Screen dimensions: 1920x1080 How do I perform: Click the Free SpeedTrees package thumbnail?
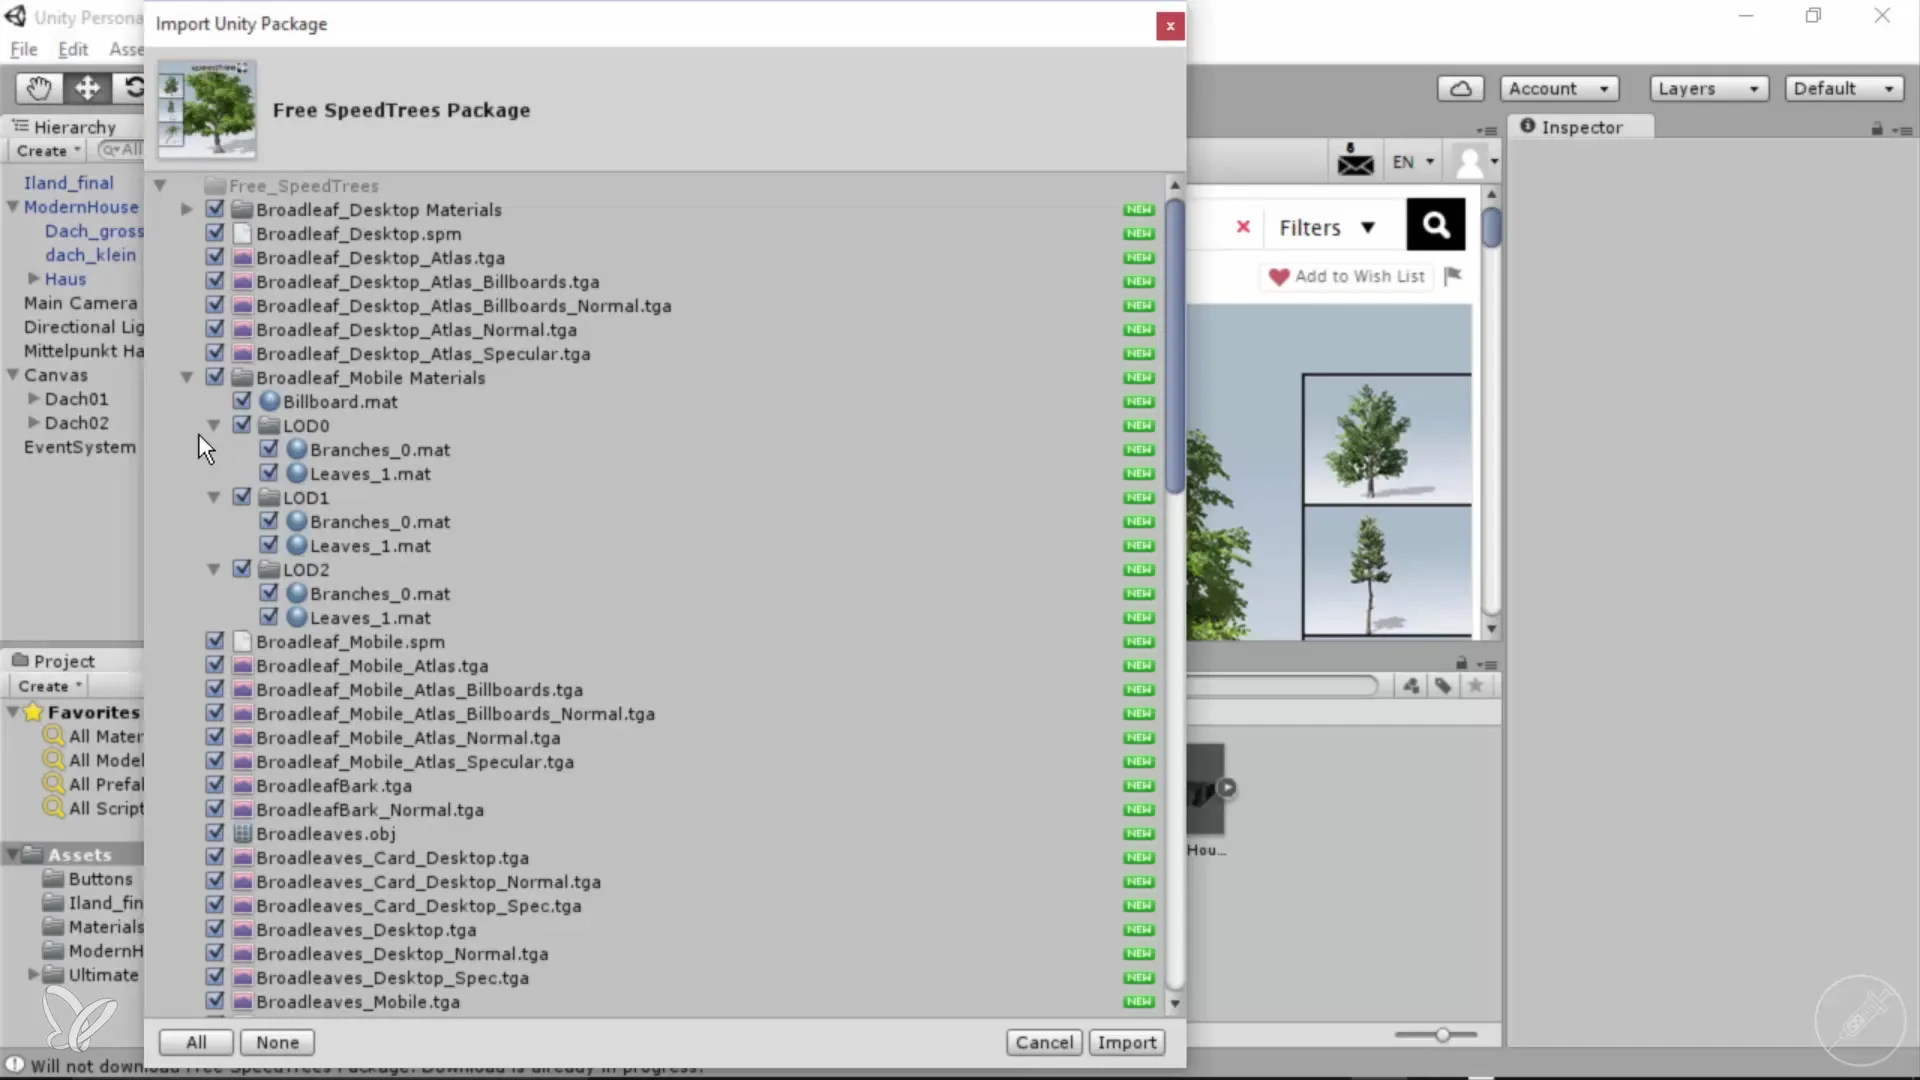pos(207,109)
